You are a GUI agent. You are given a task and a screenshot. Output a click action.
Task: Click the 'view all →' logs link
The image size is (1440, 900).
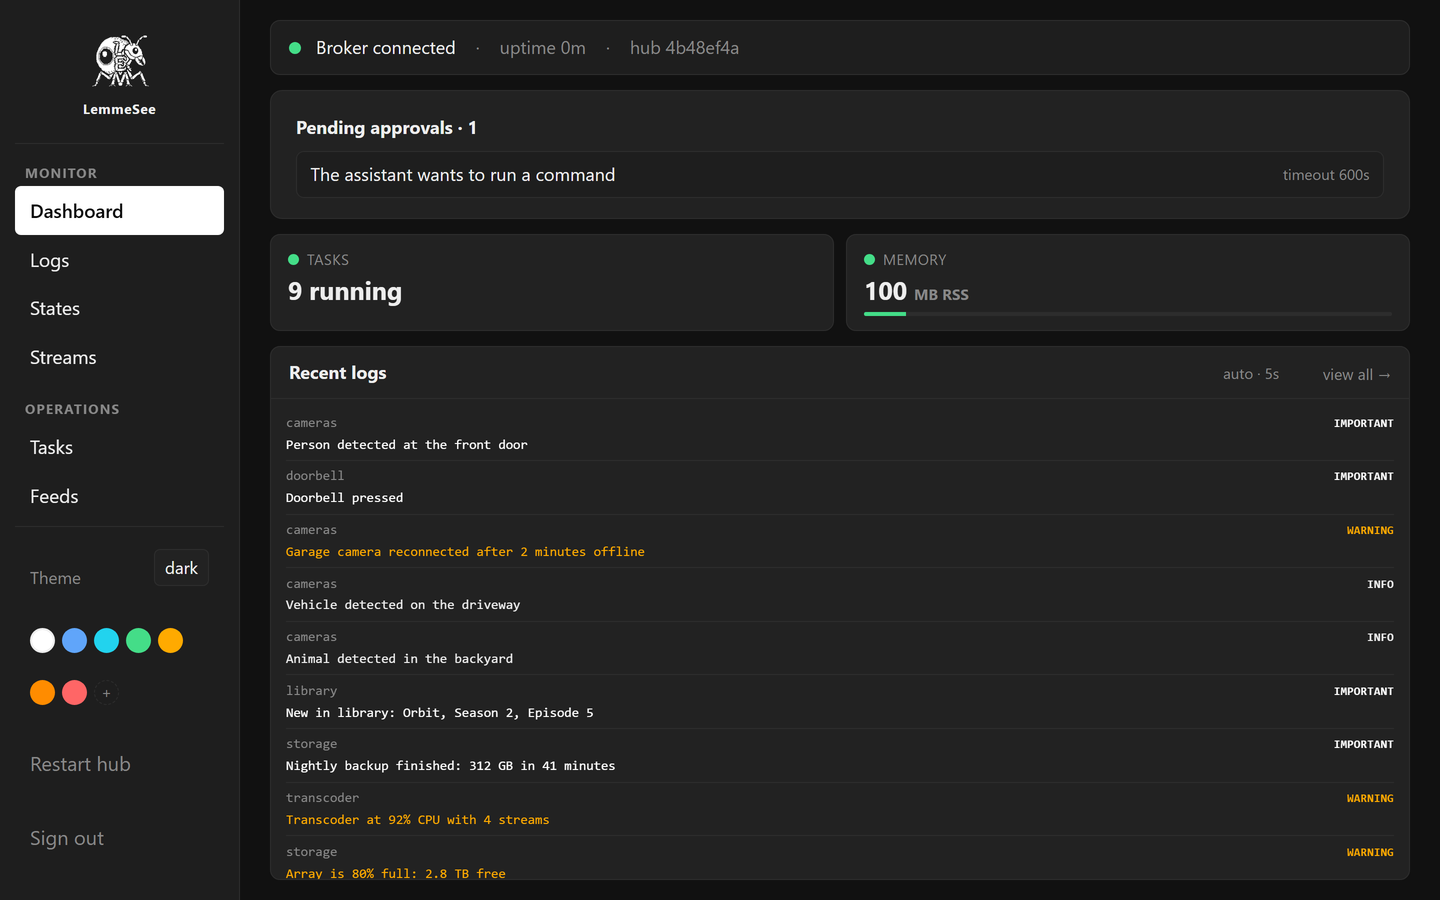click(1356, 374)
